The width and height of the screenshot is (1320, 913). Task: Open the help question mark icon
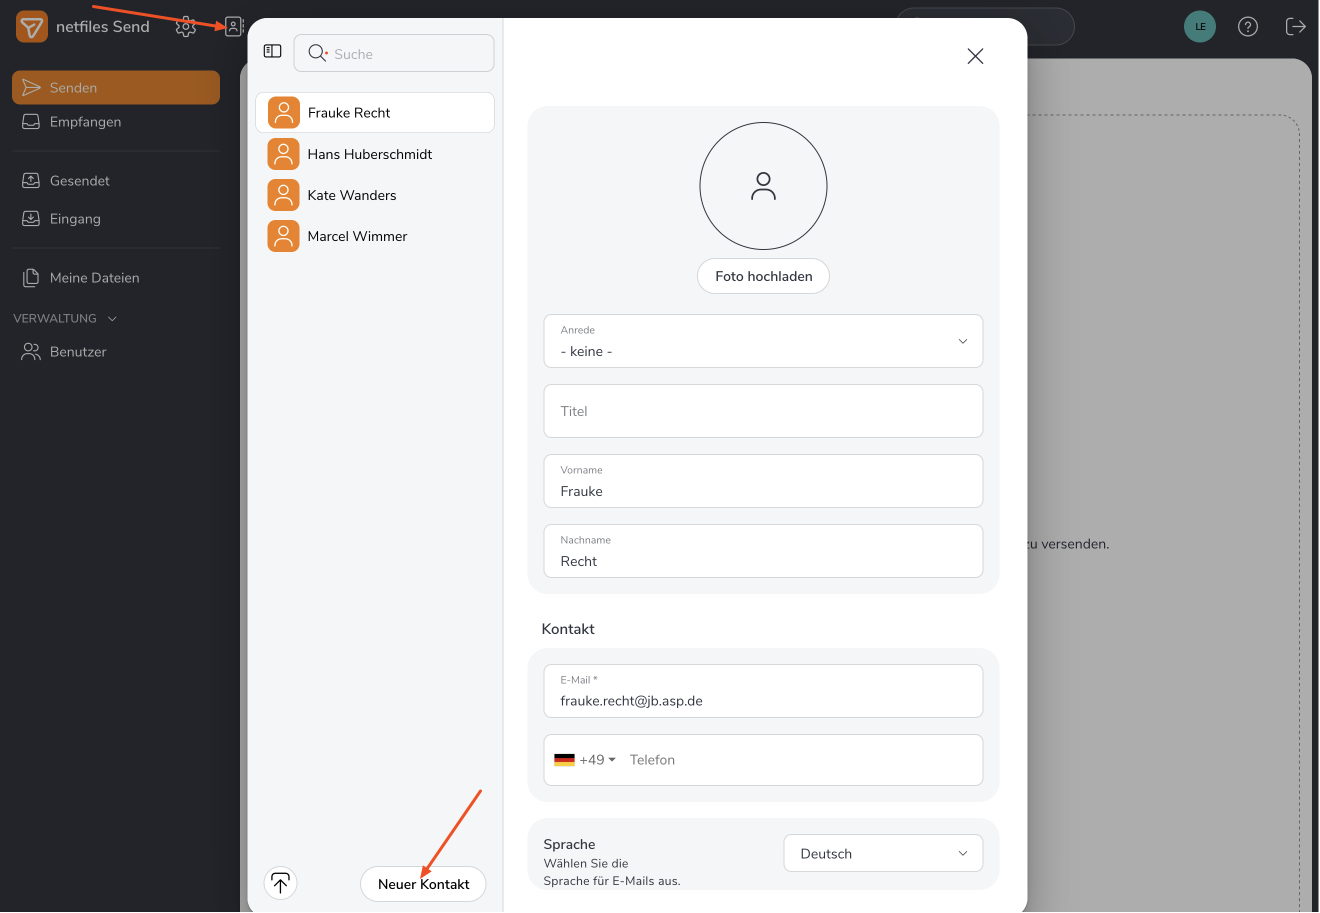pos(1248,27)
